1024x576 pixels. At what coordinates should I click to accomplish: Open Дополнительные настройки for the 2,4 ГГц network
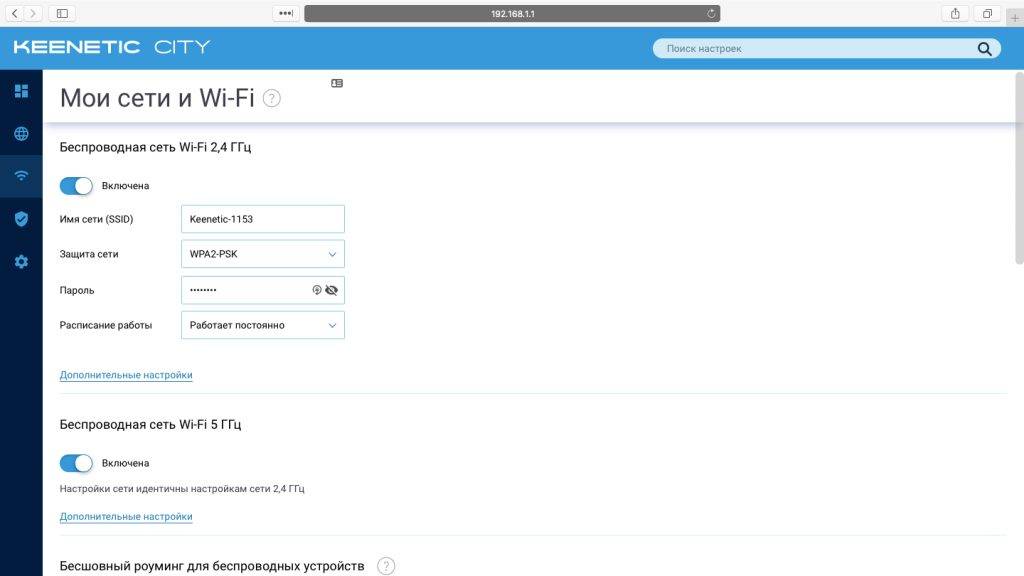[x=126, y=375]
